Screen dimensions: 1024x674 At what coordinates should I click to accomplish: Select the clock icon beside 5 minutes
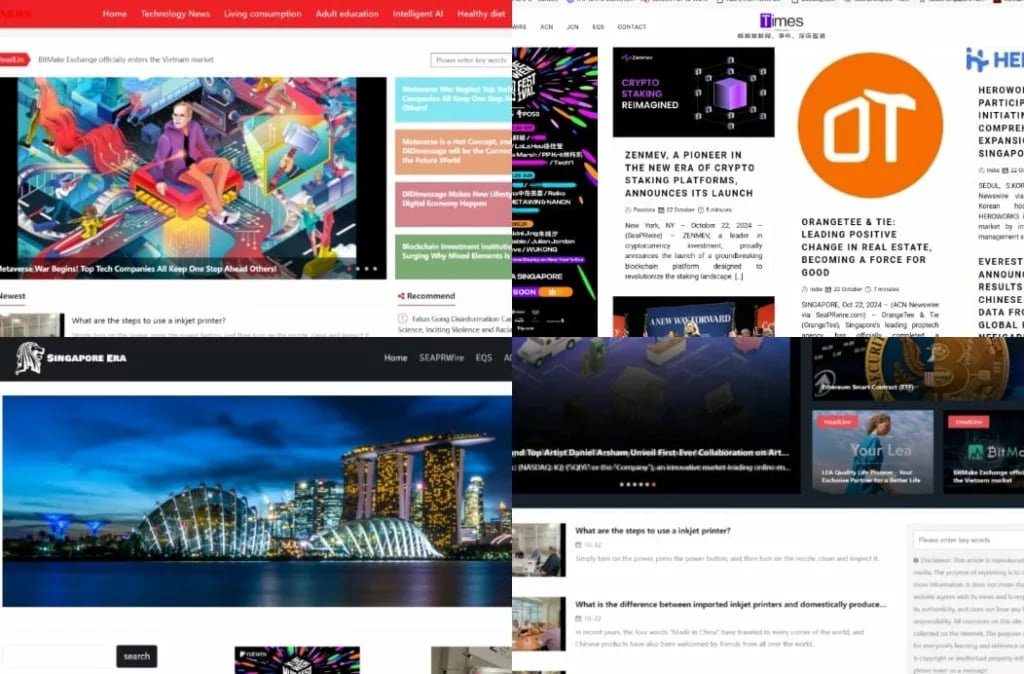click(701, 210)
